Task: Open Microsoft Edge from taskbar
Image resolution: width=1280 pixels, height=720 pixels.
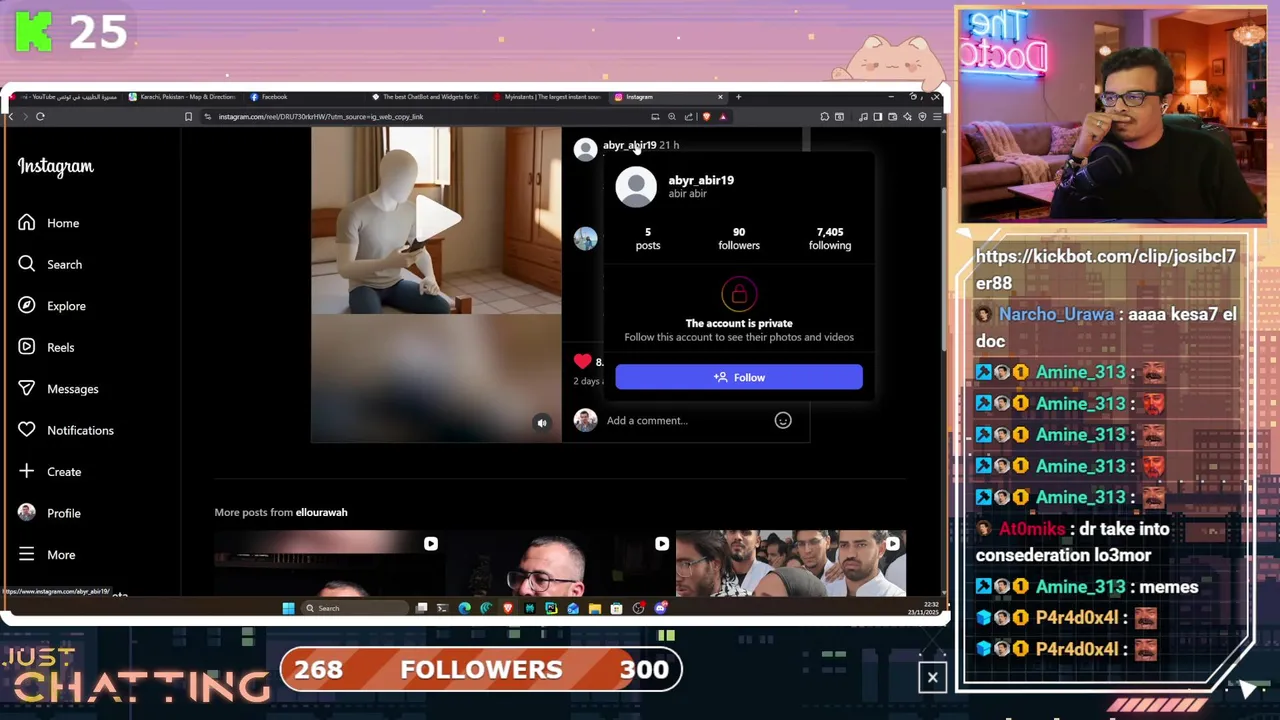Action: pos(464,608)
